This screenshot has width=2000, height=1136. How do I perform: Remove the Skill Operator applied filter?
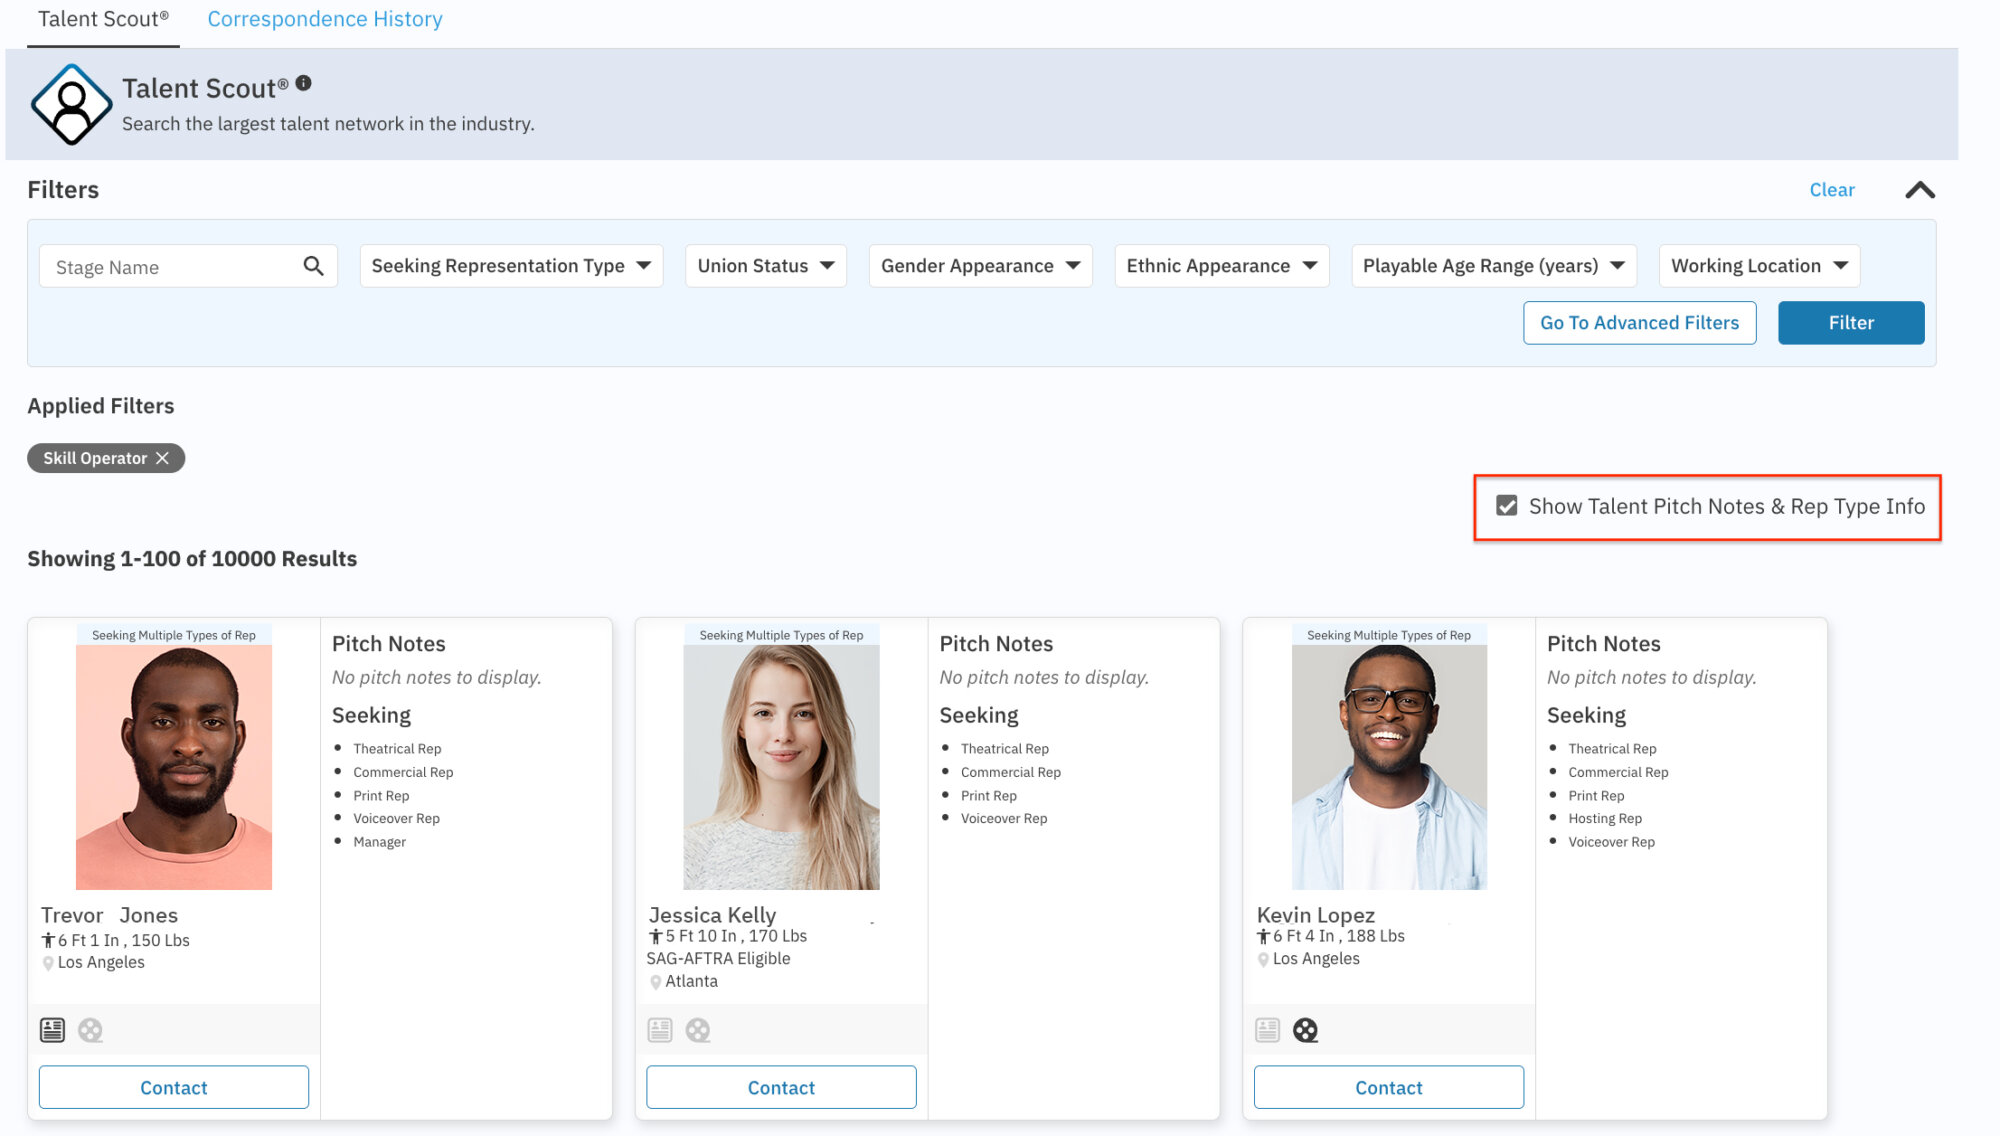(x=163, y=458)
